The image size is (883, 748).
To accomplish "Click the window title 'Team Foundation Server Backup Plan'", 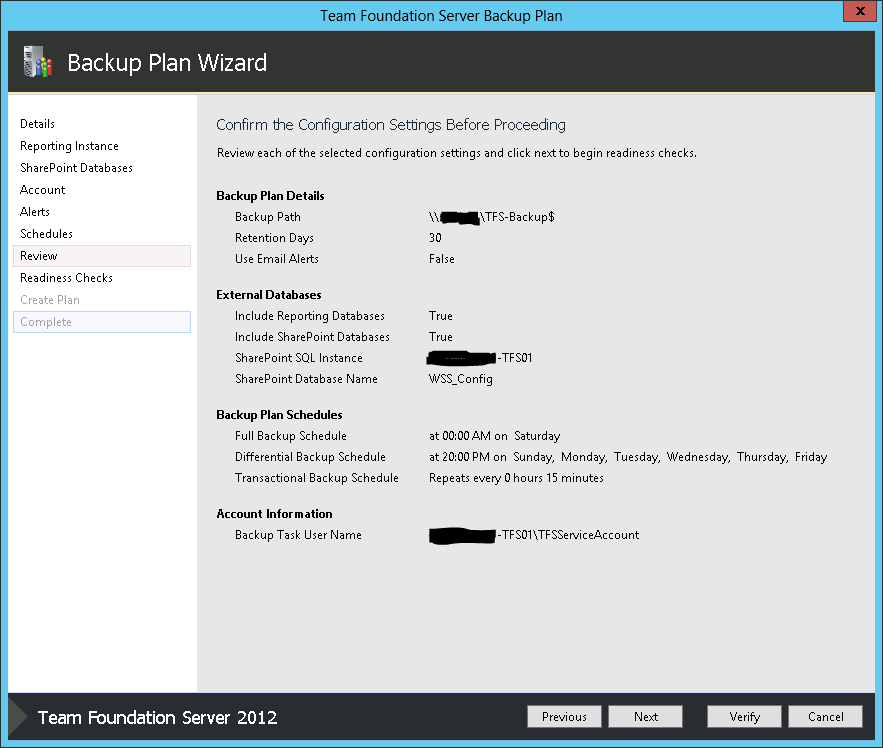I will 441,16.
